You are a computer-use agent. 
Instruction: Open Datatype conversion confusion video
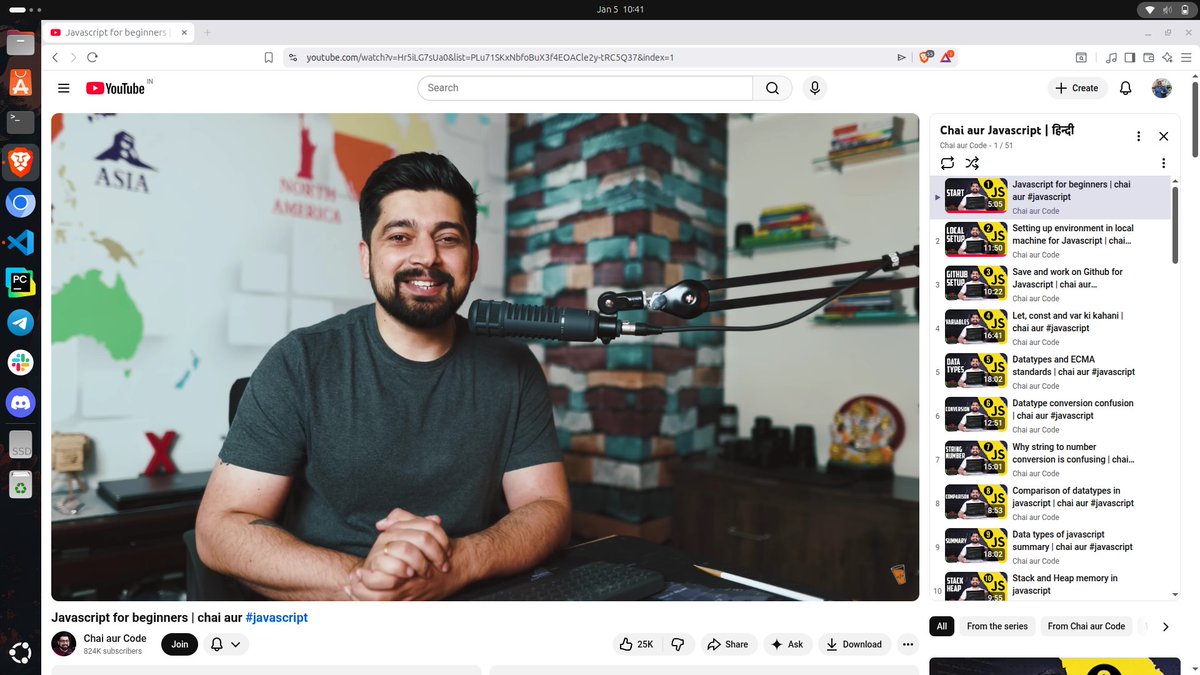[1050, 416]
